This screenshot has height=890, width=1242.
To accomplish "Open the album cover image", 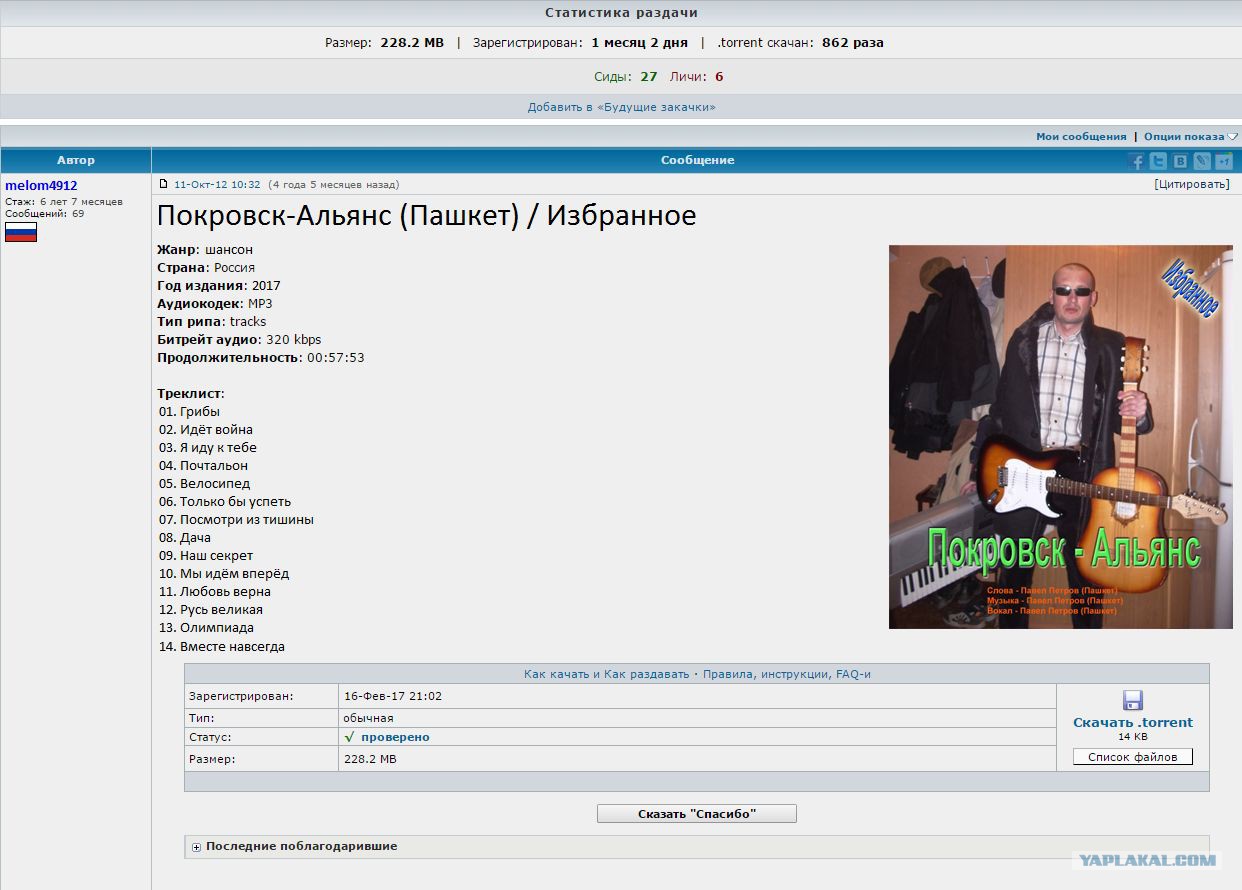I will point(1061,437).
